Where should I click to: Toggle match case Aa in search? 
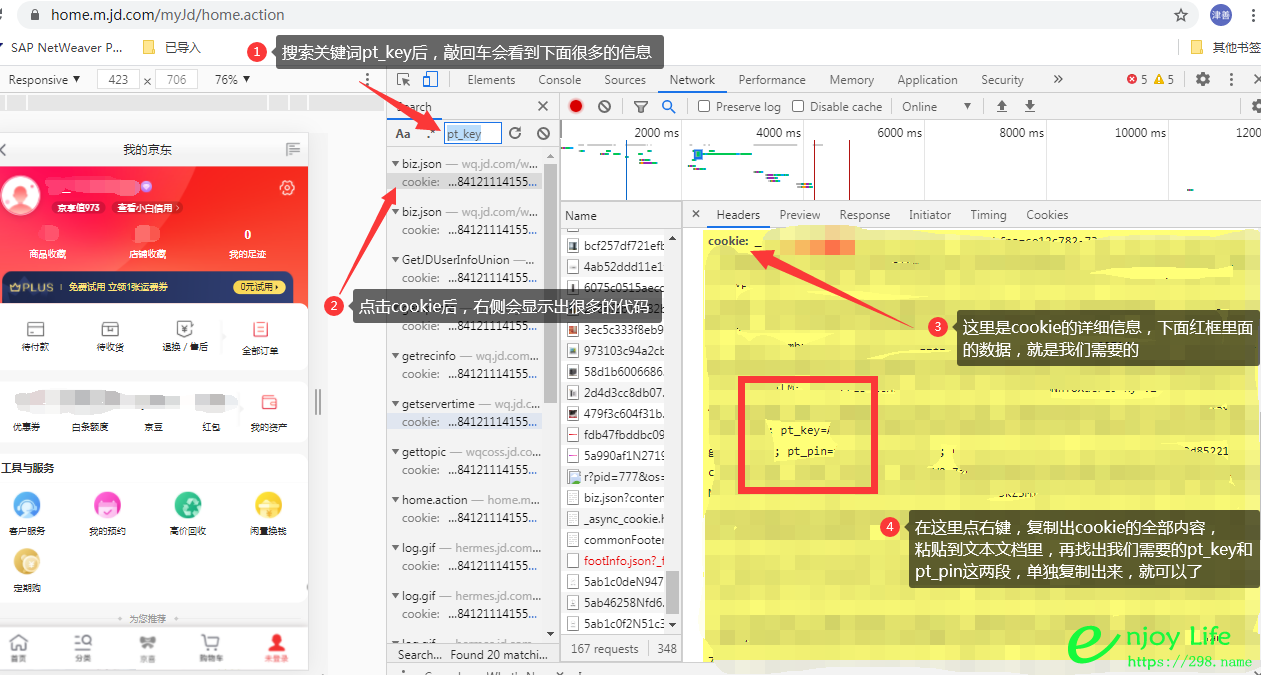click(x=403, y=133)
